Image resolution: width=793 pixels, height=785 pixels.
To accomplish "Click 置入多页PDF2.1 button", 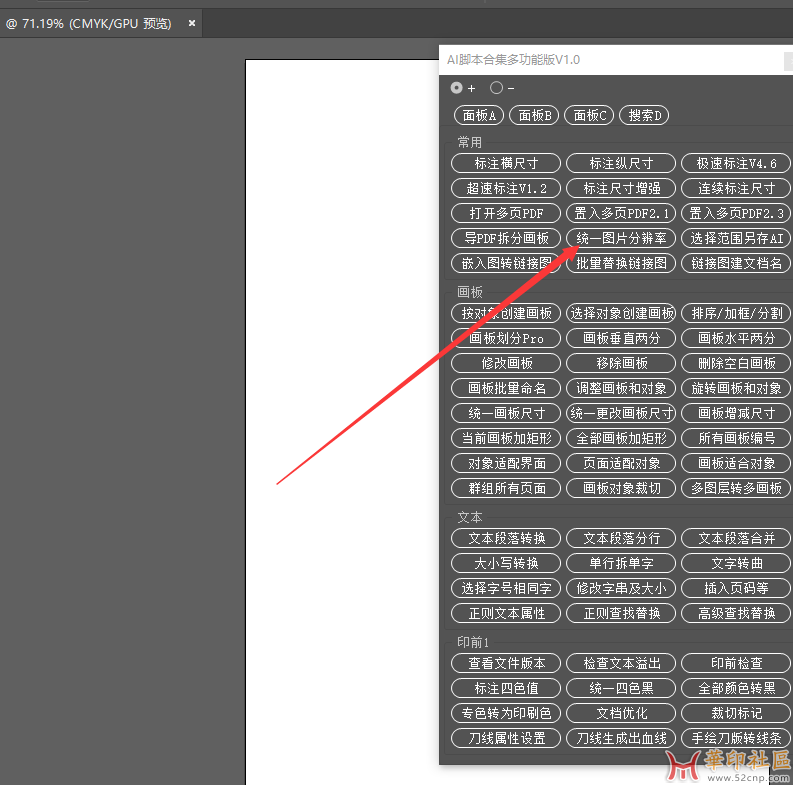I will point(621,213).
